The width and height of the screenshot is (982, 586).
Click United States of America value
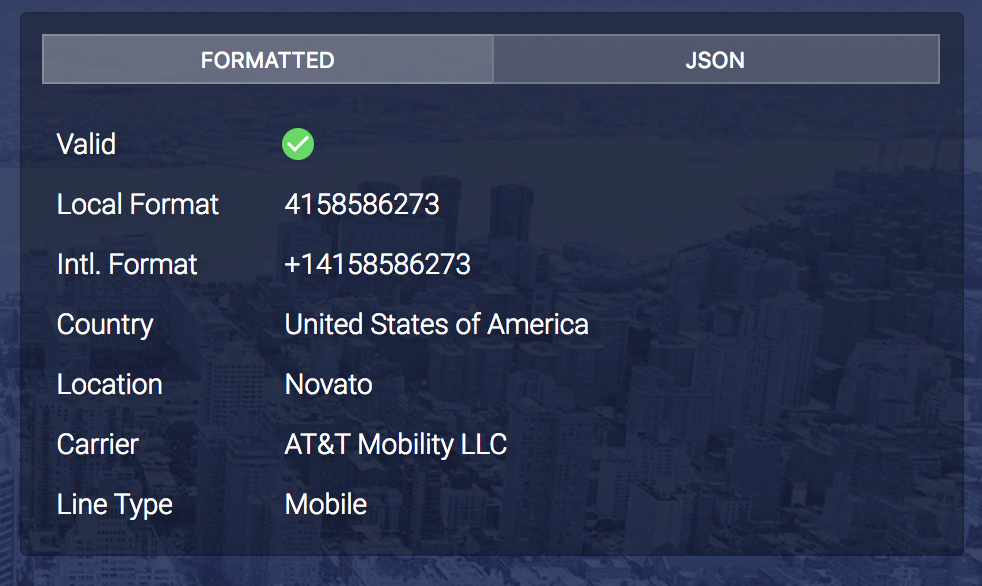[436, 324]
